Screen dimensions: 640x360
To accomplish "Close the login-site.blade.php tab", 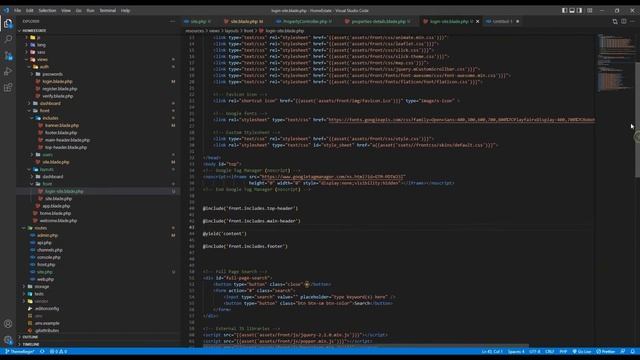I will [478, 21].
